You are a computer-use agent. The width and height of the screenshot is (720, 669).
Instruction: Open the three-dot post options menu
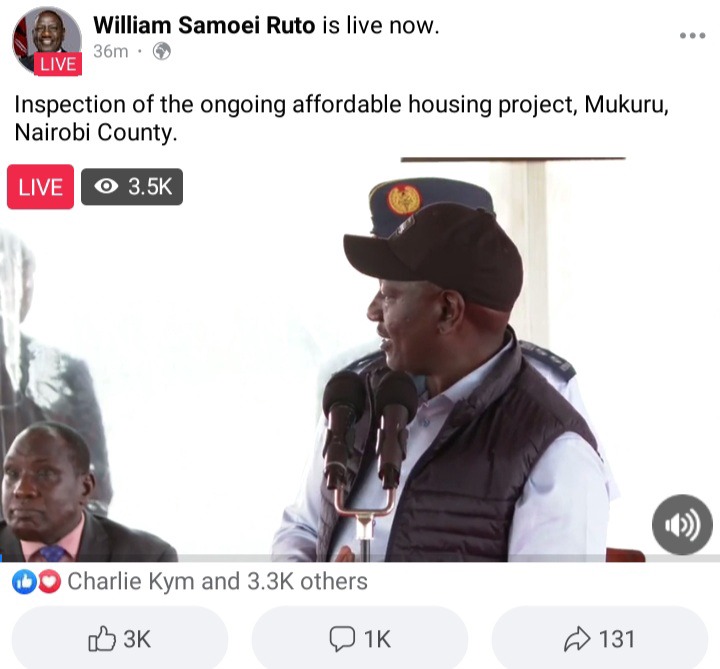point(692,35)
